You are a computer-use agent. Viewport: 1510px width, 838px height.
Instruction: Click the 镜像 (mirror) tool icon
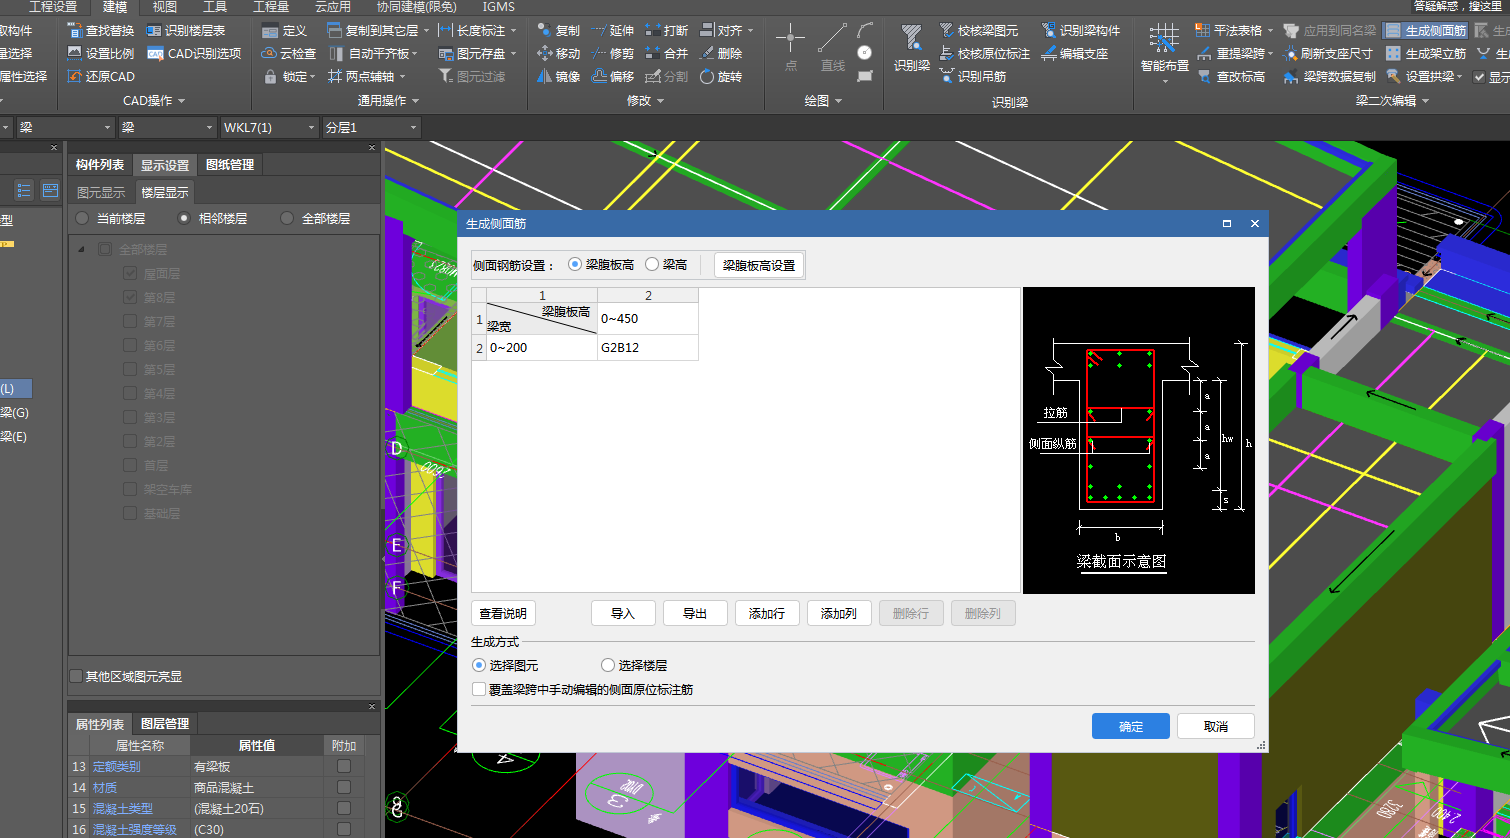(x=545, y=76)
